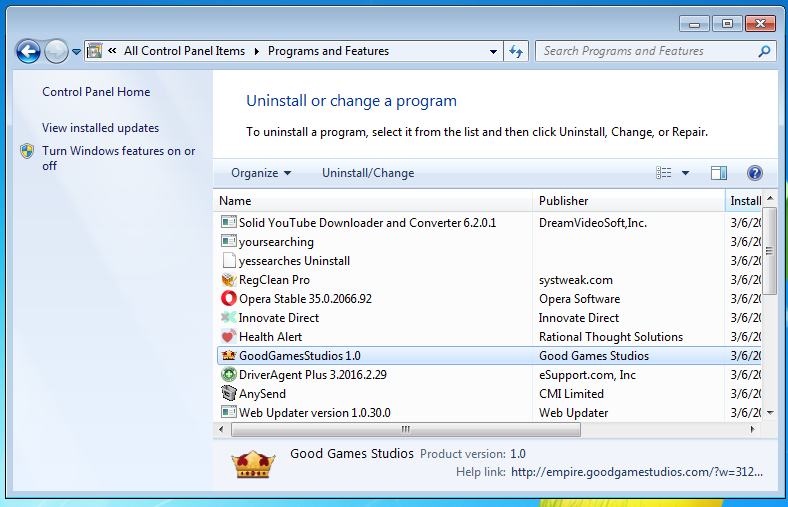The width and height of the screenshot is (788, 507).
Task: Click the Forward navigation arrow button
Action: click(x=56, y=51)
